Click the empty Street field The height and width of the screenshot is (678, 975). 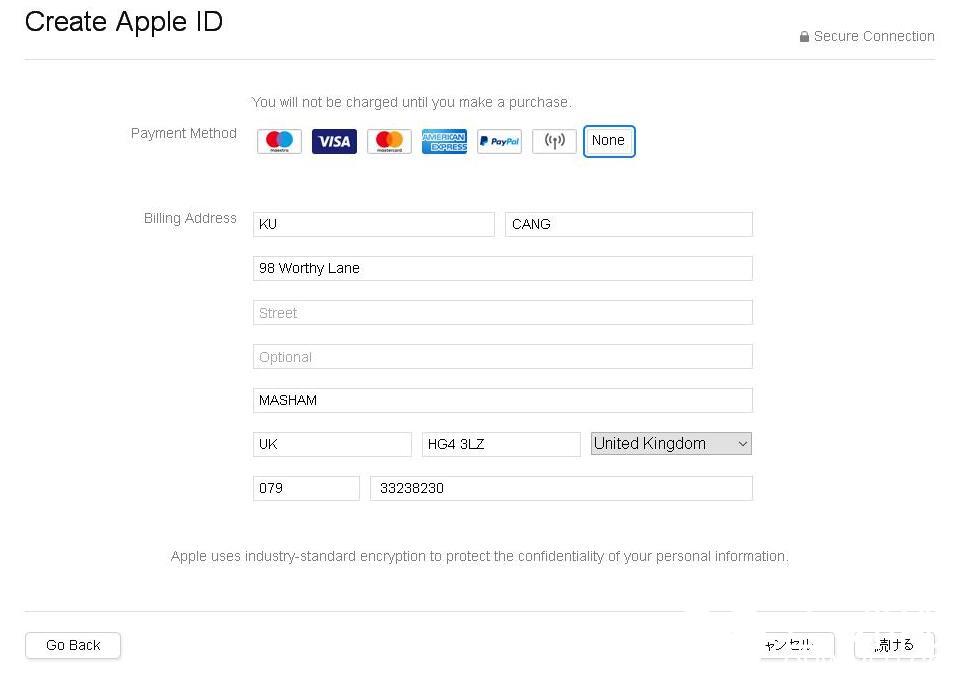pyautogui.click(x=503, y=313)
